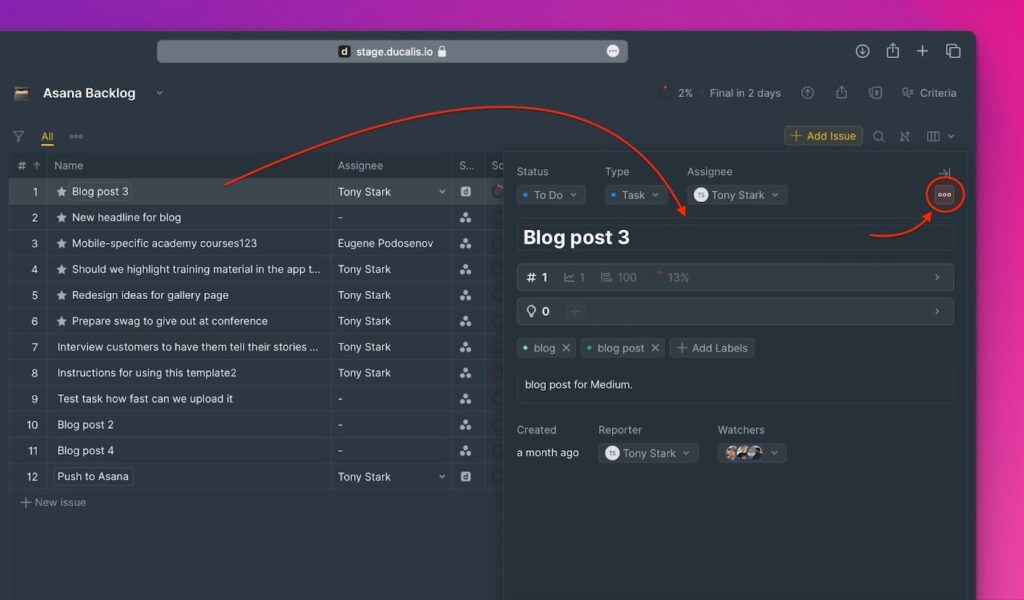
Task: Click the search magnifier icon
Action: (879, 136)
